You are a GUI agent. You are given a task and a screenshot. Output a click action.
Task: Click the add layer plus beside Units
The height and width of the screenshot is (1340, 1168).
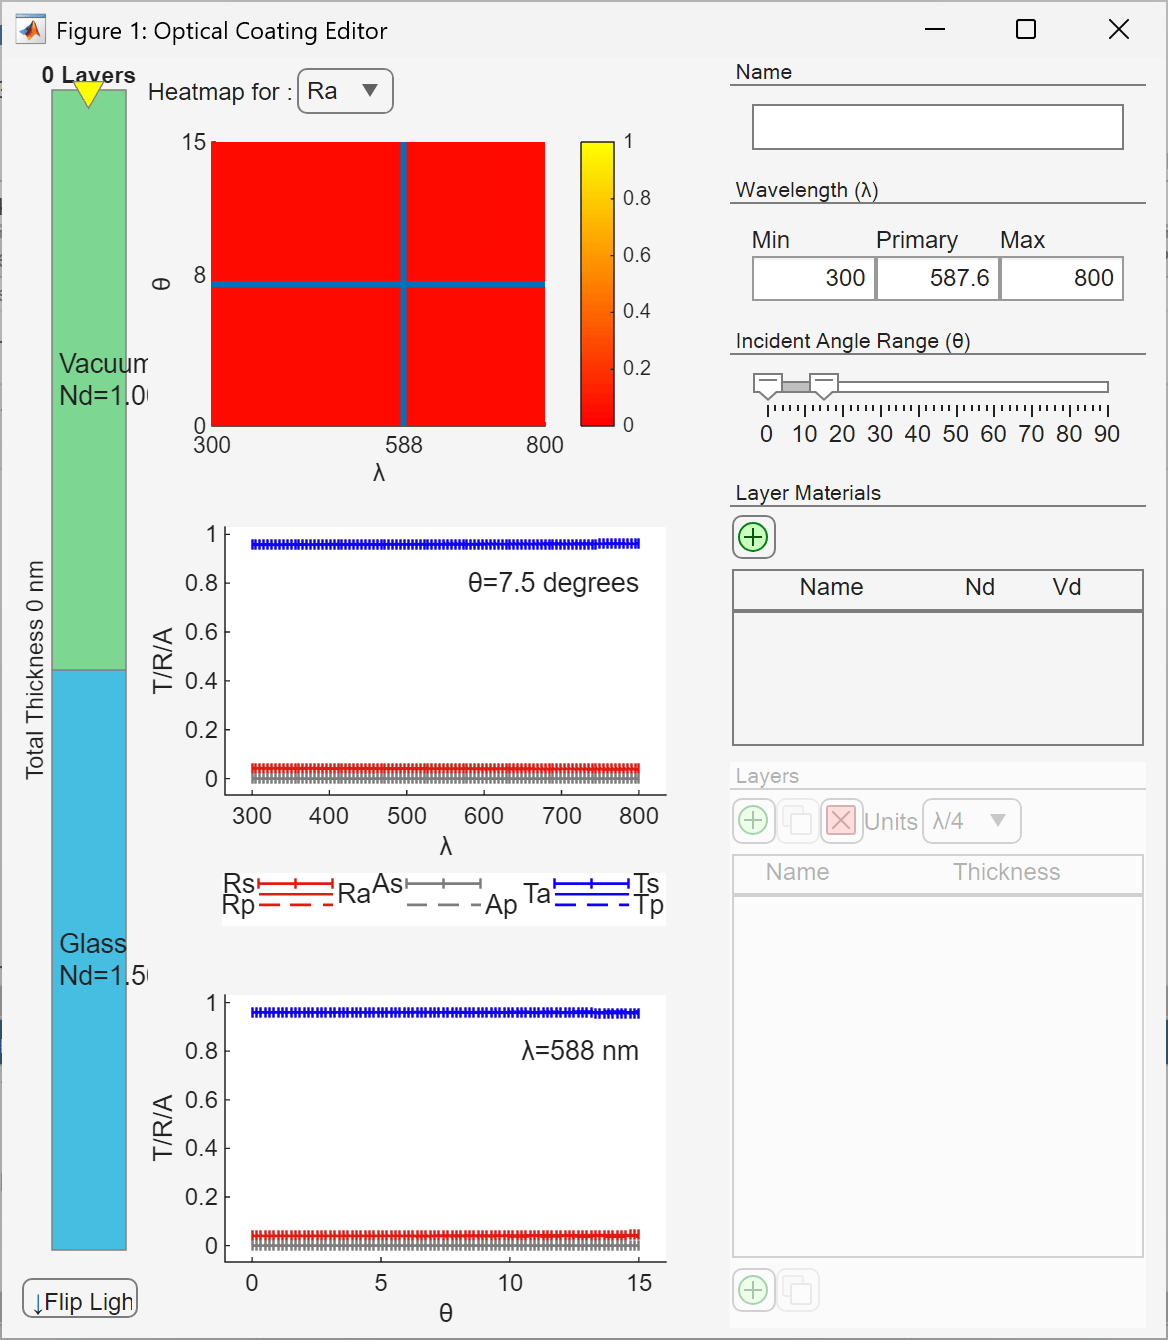(x=753, y=822)
